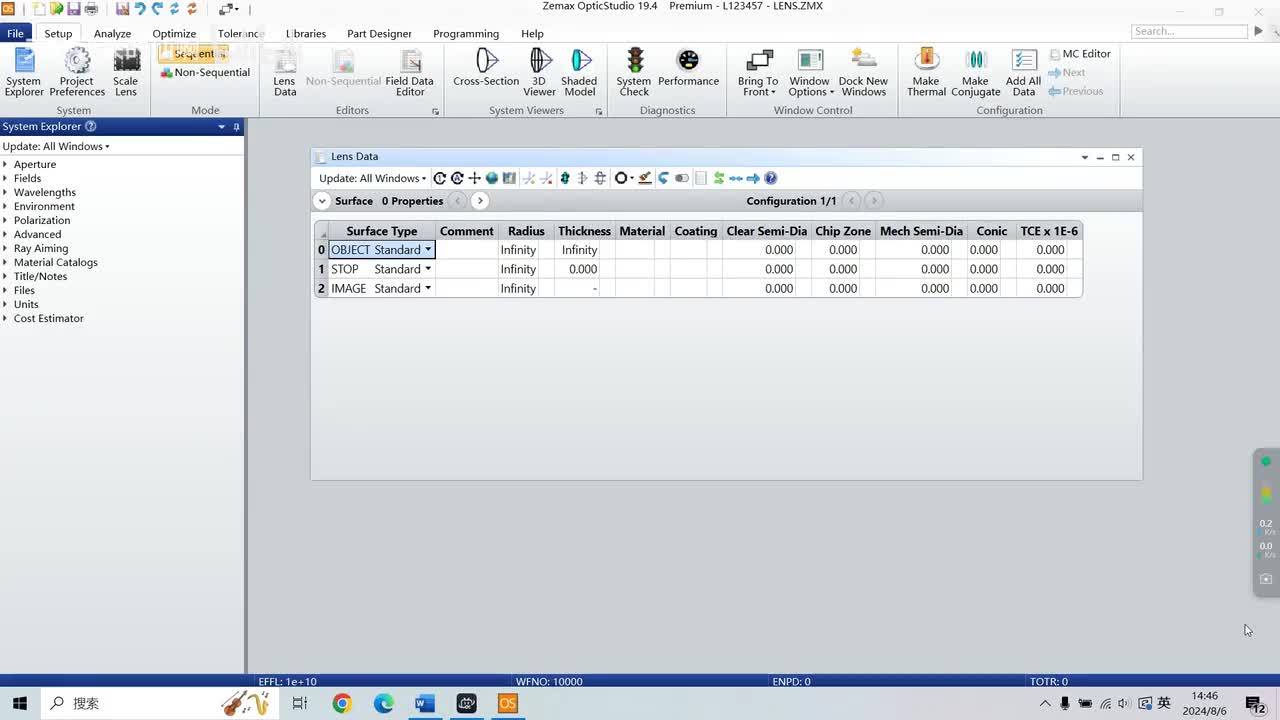Switch mode to Non-Sequential
This screenshot has width=1280, height=720.
pyautogui.click(x=206, y=73)
